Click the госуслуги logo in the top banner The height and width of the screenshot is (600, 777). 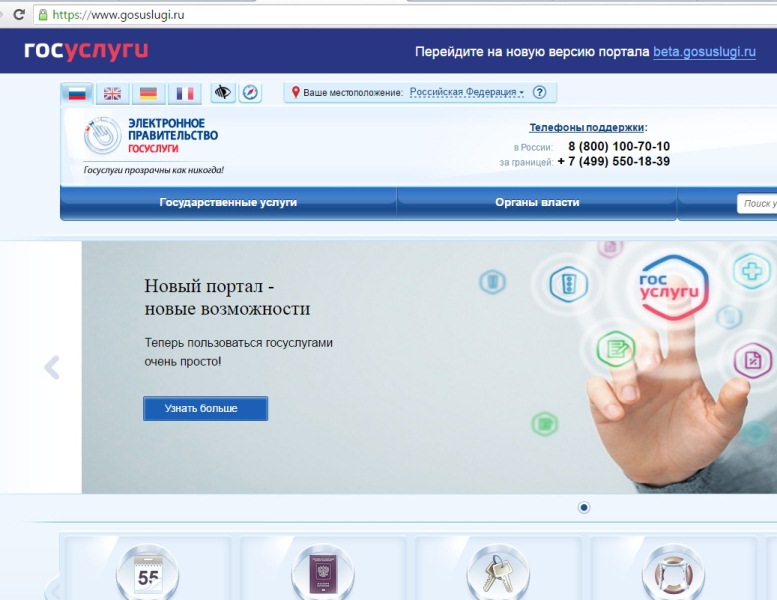pos(86,51)
